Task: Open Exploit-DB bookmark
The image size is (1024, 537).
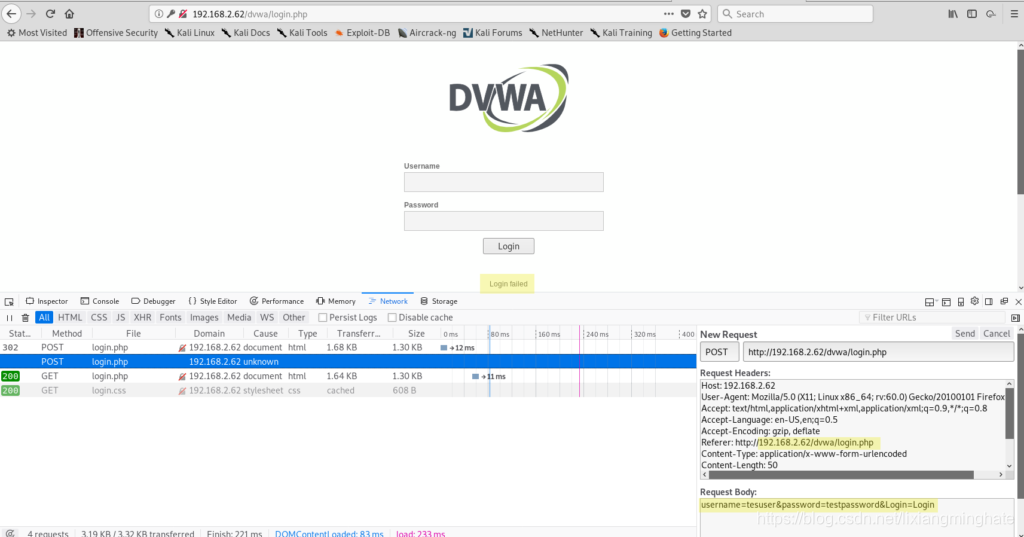Action: (x=362, y=33)
